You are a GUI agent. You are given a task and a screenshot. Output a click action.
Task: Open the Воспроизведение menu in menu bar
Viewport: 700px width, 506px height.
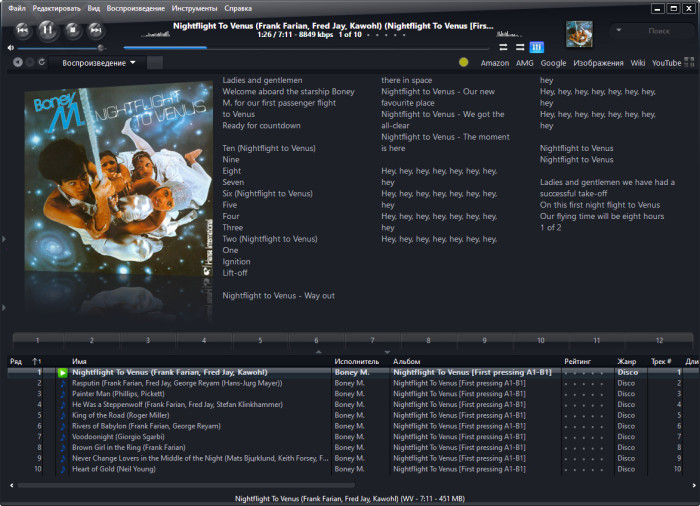(135, 8)
